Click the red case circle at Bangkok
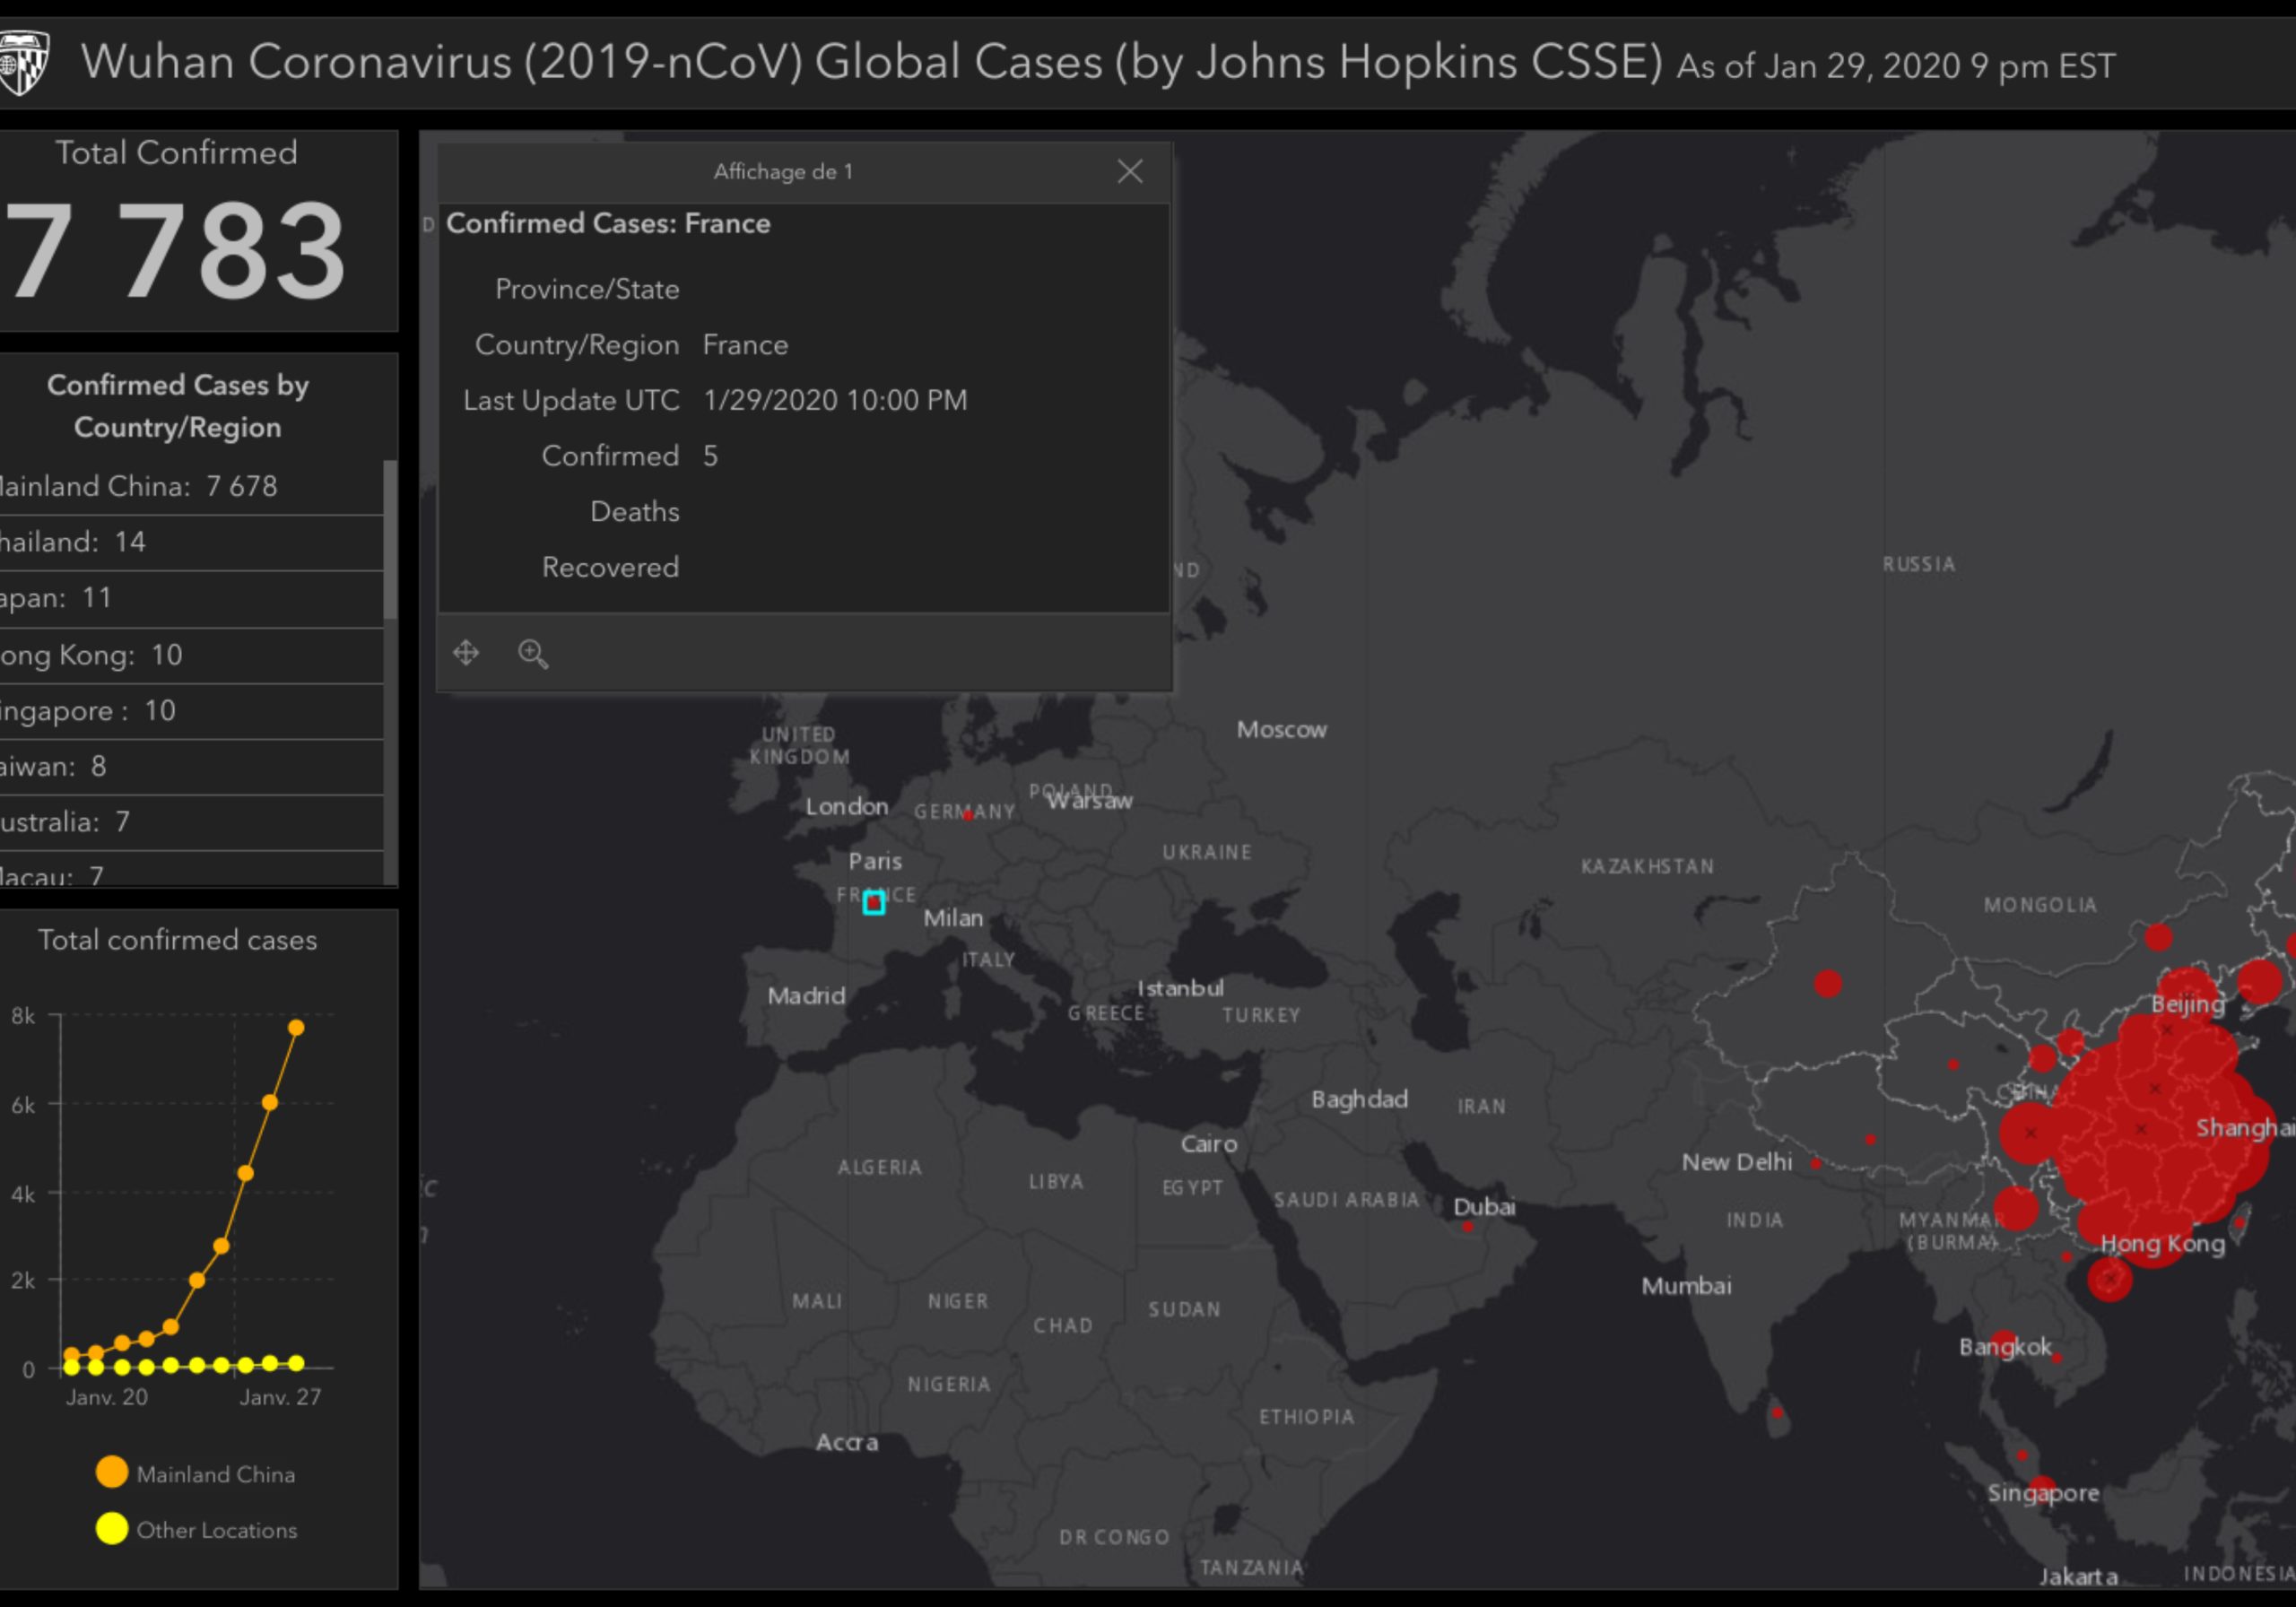Viewport: 2296px width, 1607px height. (x=2003, y=1341)
